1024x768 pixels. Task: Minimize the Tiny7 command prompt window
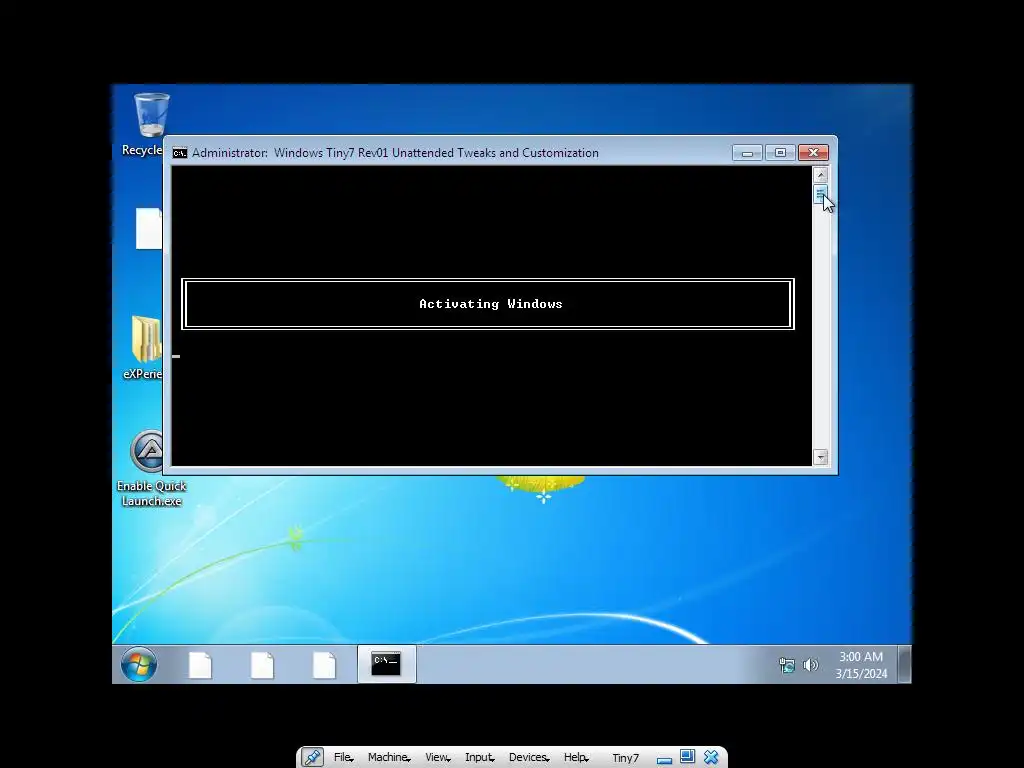pyautogui.click(x=748, y=153)
